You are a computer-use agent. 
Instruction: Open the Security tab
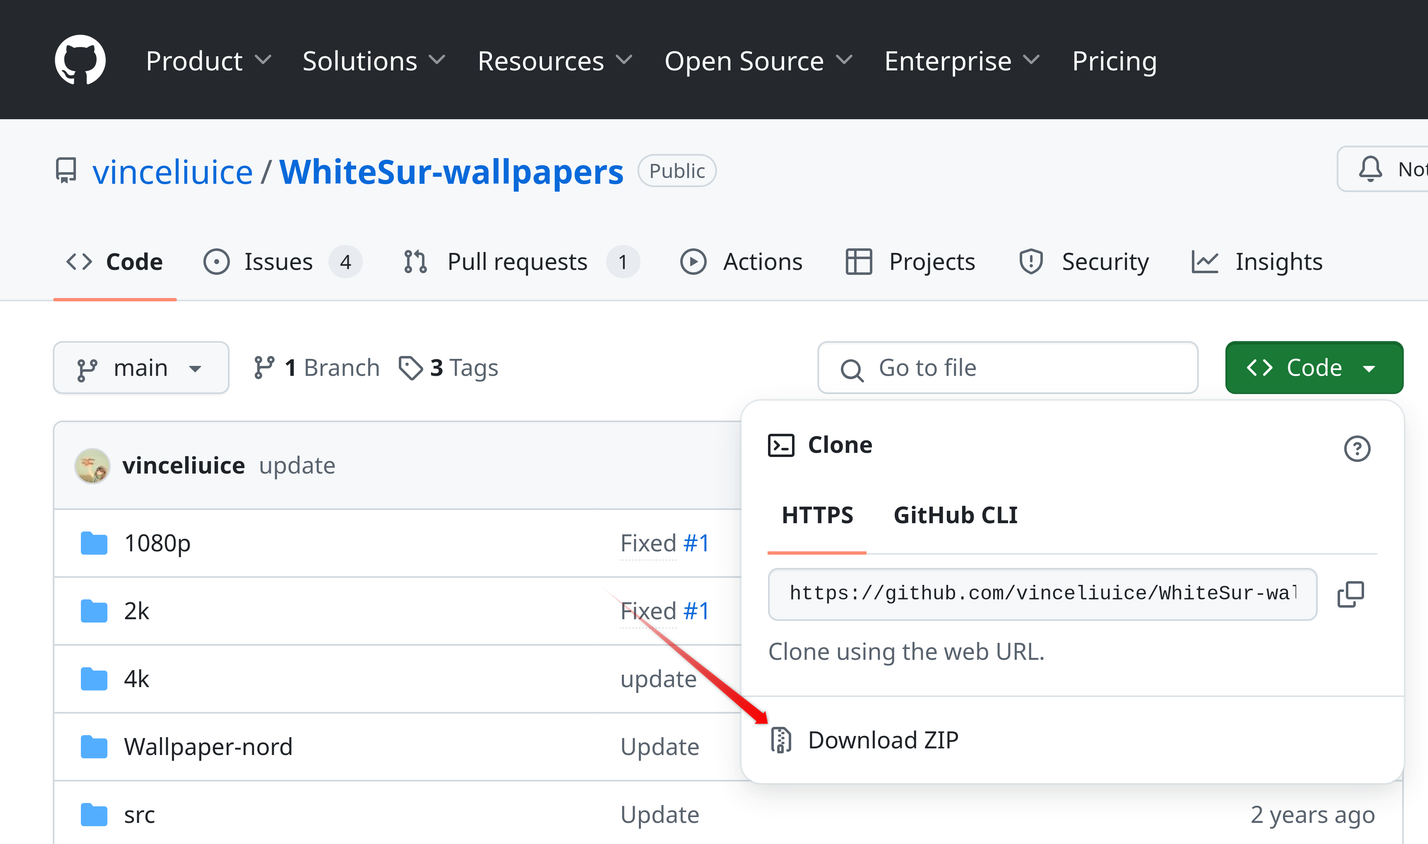[x=1084, y=262]
